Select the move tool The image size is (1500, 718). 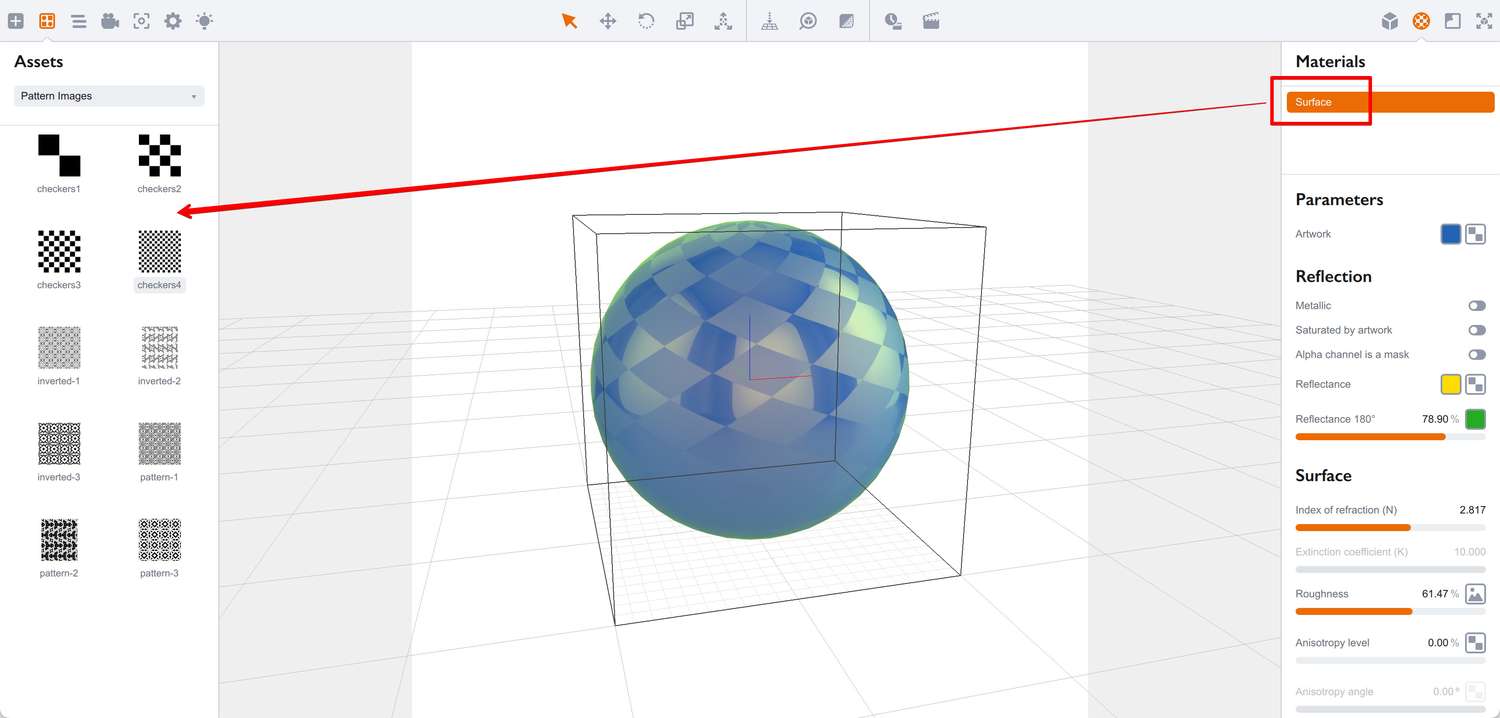608,21
